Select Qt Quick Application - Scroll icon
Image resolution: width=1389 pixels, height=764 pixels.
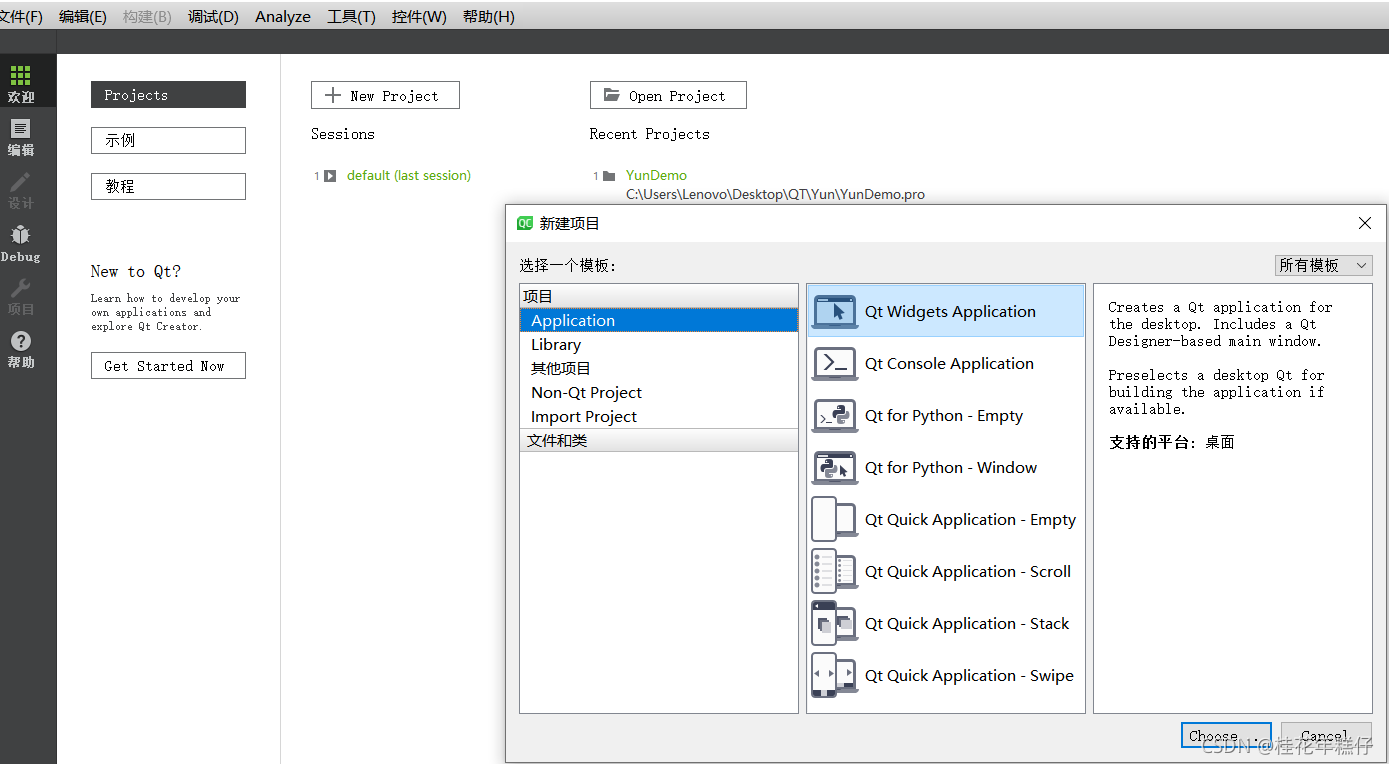pos(834,572)
